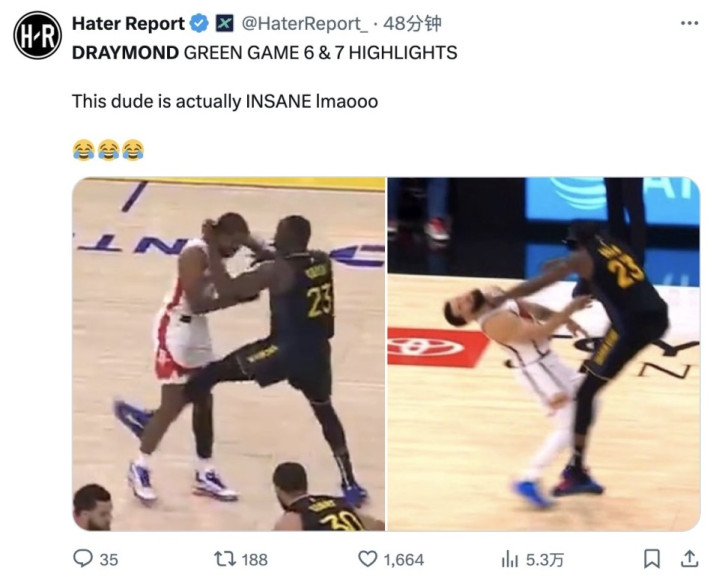Open Hater Report profile avatar
Screen dimensions: 719x580
37,35
